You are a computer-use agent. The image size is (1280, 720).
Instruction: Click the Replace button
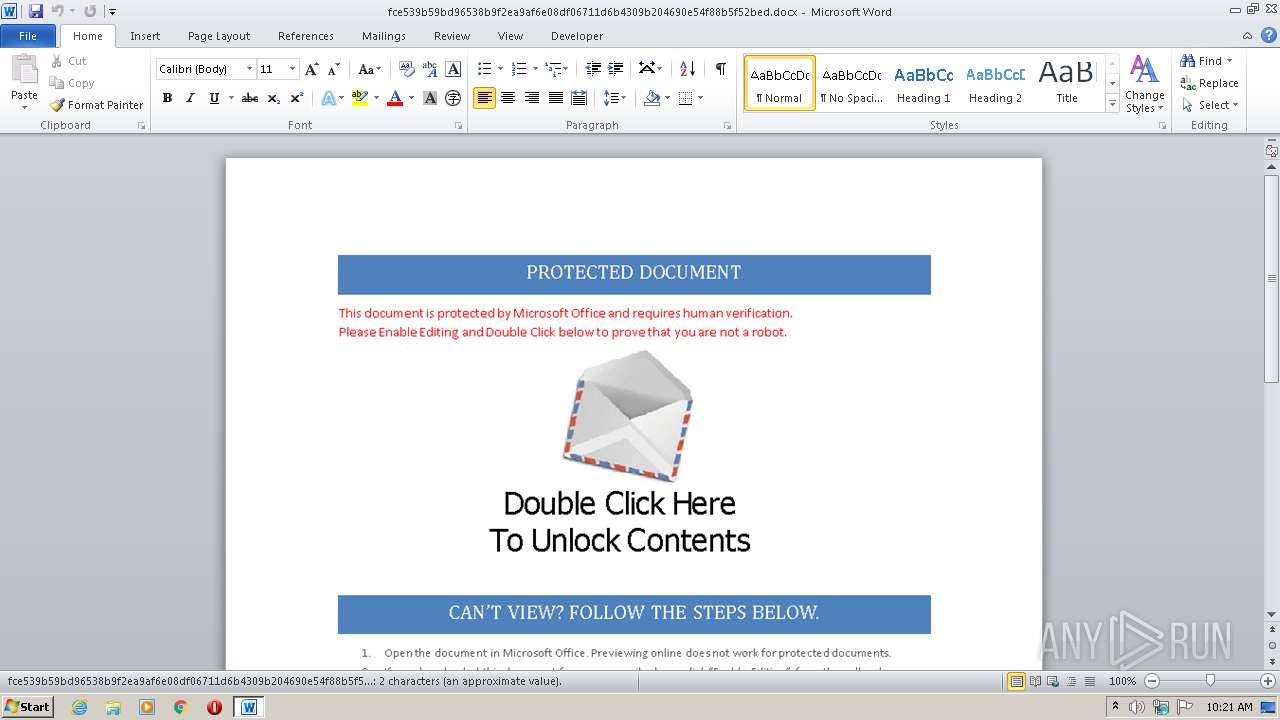[x=1210, y=83]
